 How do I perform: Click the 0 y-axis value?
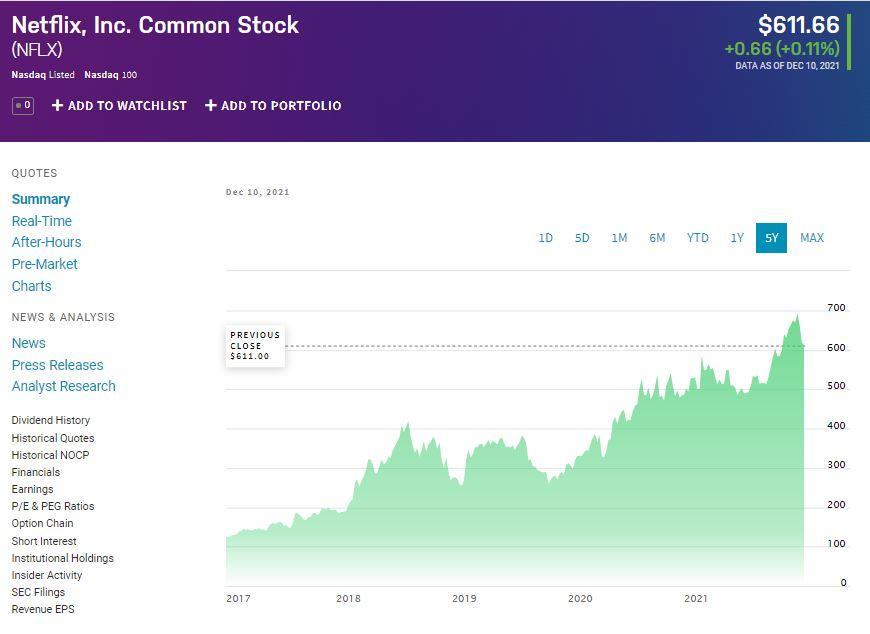click(x=843, y=582)
